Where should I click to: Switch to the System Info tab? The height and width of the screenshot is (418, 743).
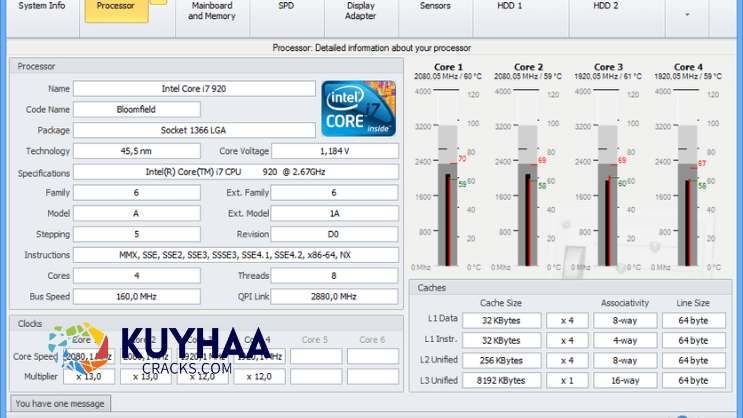coord(42,6)
